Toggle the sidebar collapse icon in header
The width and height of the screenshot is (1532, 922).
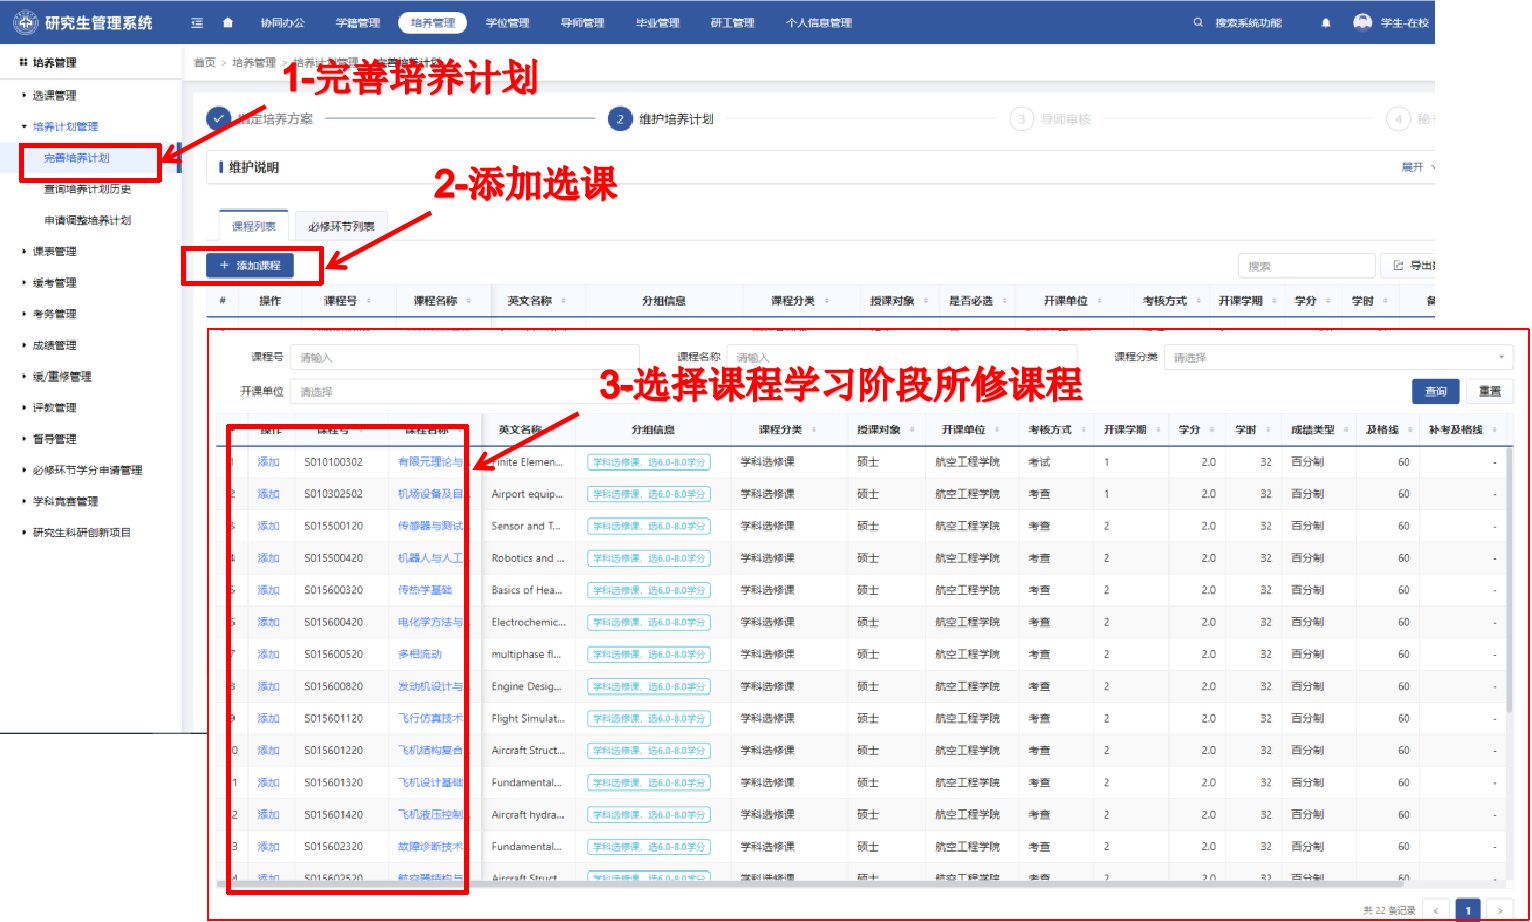click(197, 23)
